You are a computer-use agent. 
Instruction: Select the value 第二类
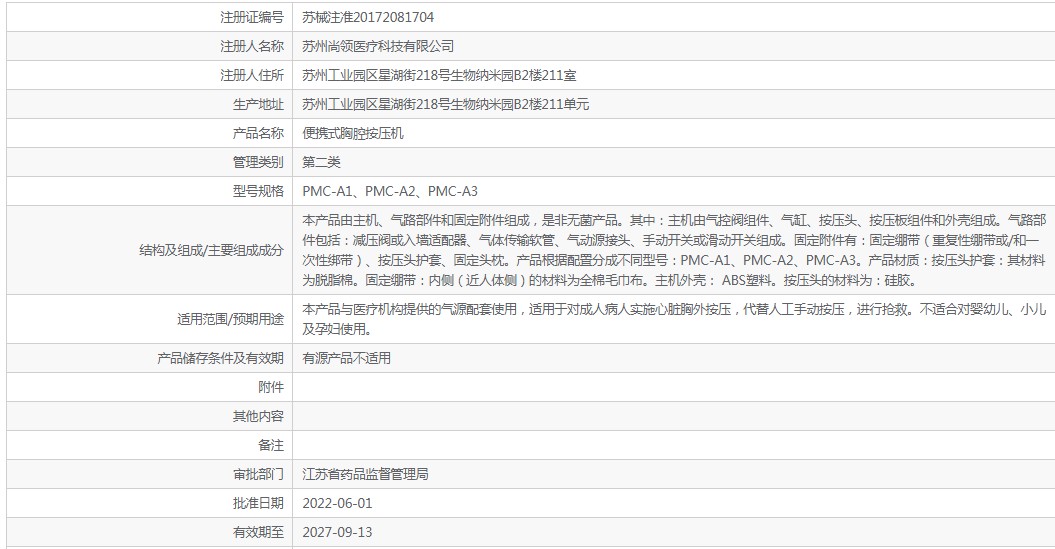pos(322,162)
